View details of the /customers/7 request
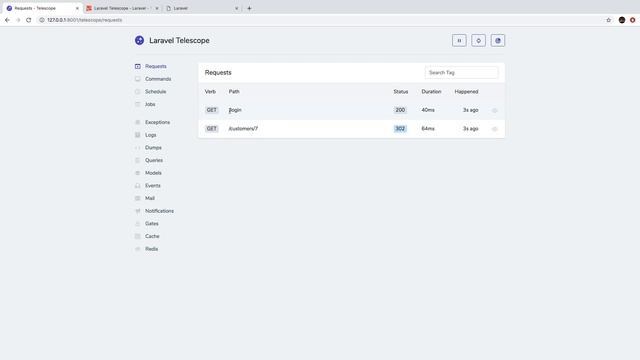 495,129
